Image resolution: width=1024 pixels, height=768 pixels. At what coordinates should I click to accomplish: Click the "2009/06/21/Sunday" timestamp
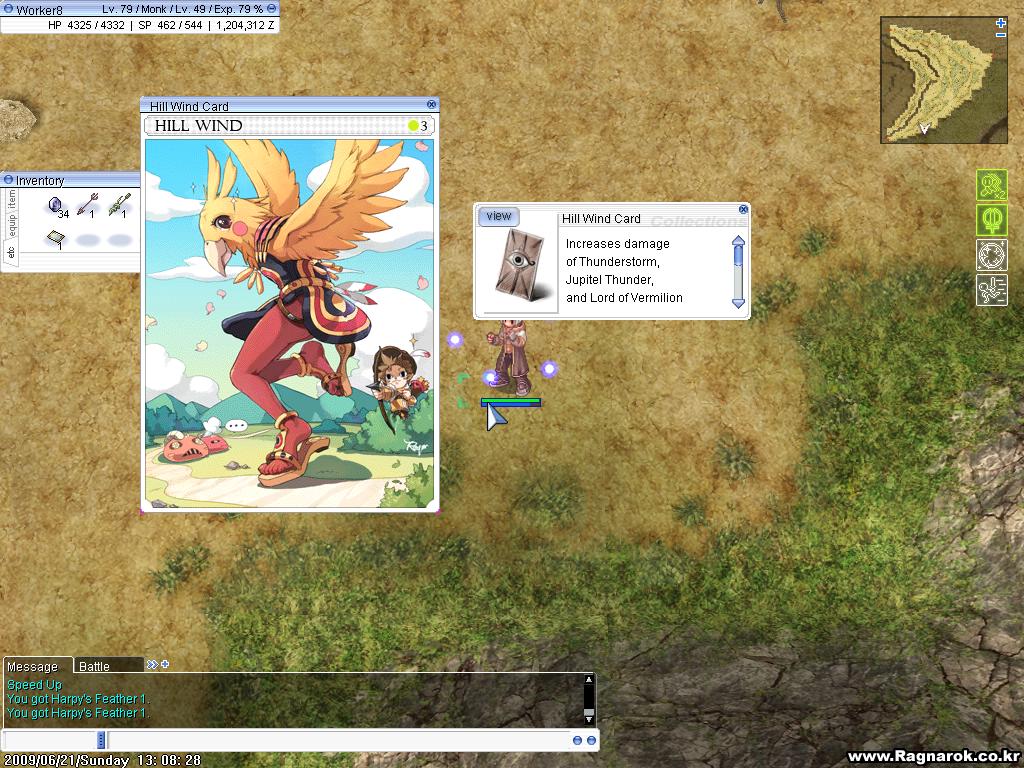(65, 760)
